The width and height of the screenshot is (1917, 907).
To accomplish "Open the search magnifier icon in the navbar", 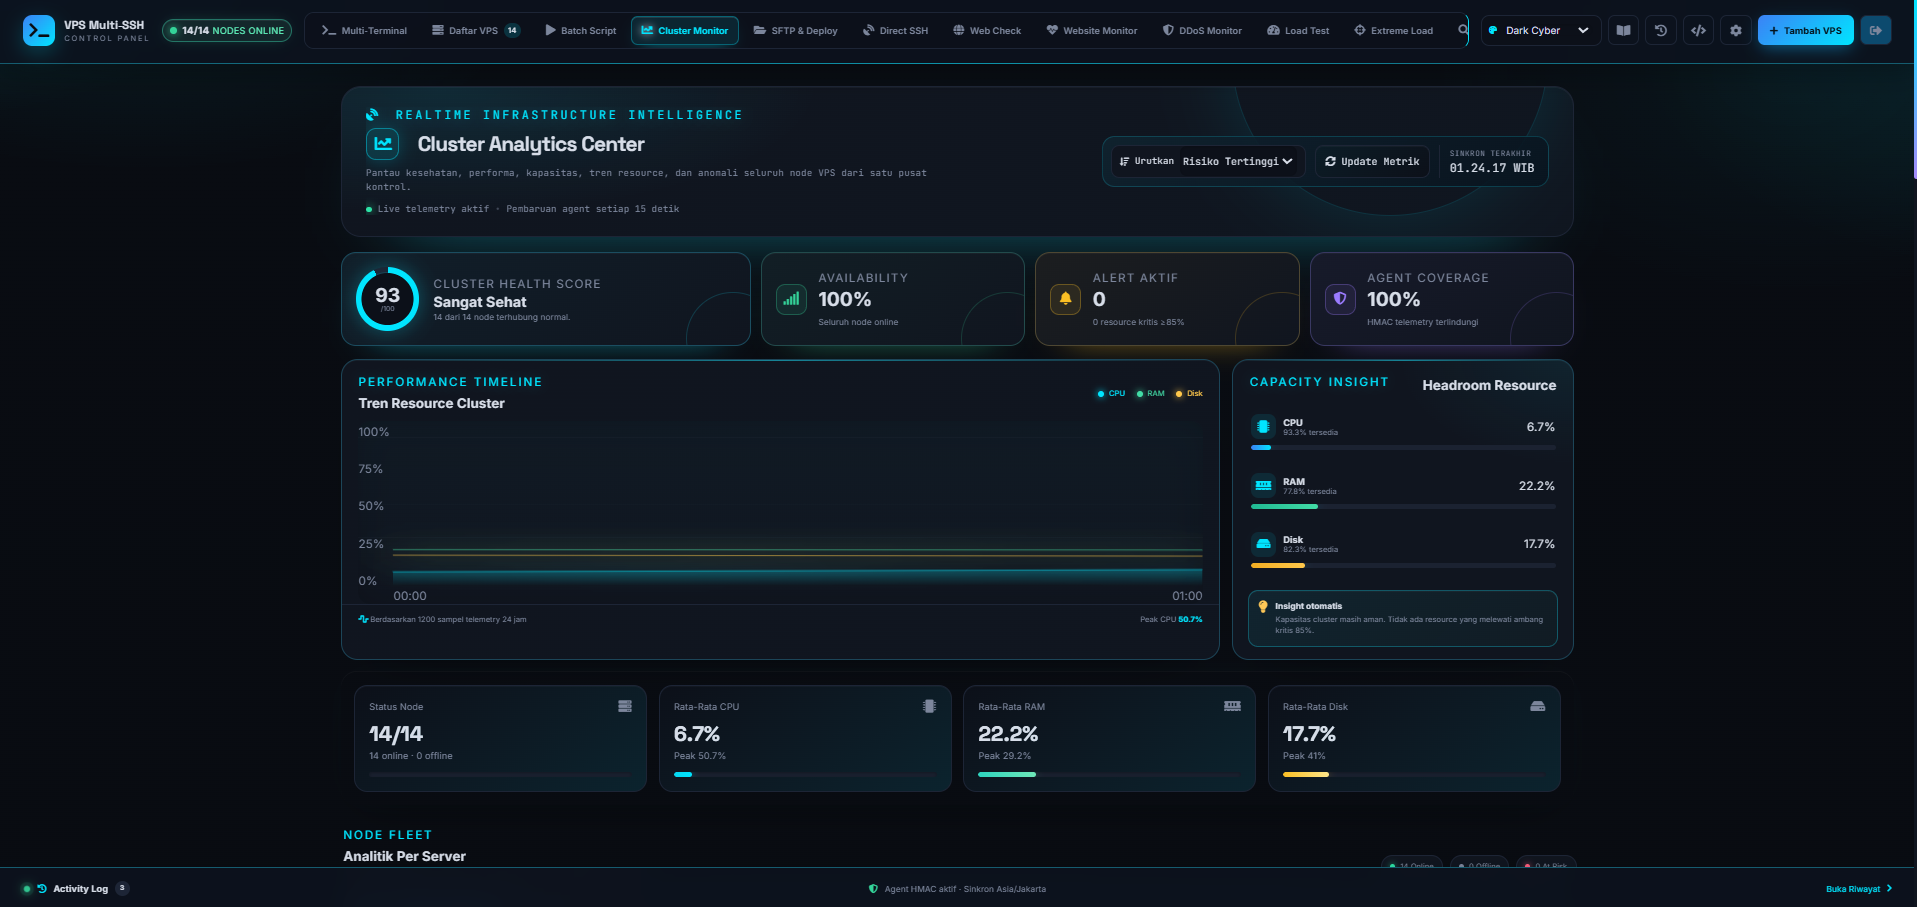I will point(1463,30).
